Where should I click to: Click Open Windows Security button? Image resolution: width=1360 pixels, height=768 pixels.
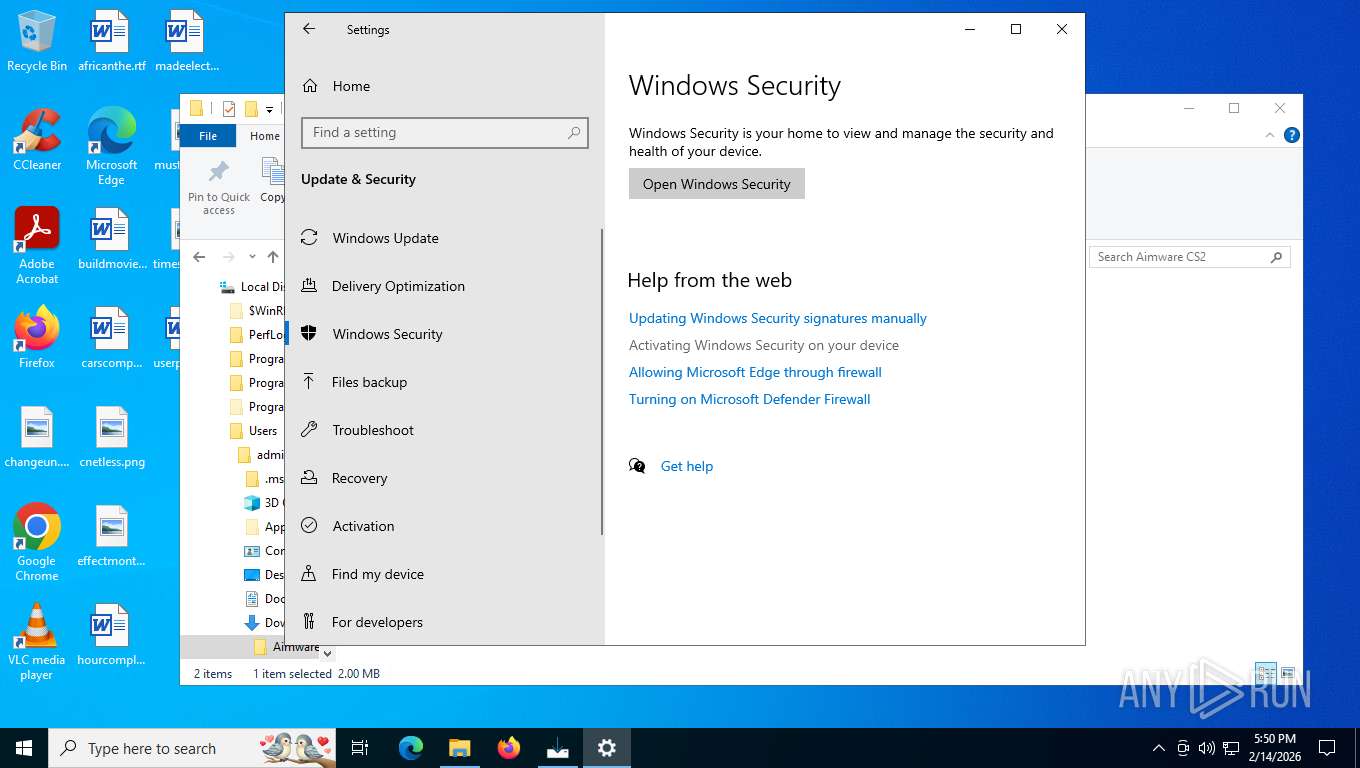click(x=716, y=184)
